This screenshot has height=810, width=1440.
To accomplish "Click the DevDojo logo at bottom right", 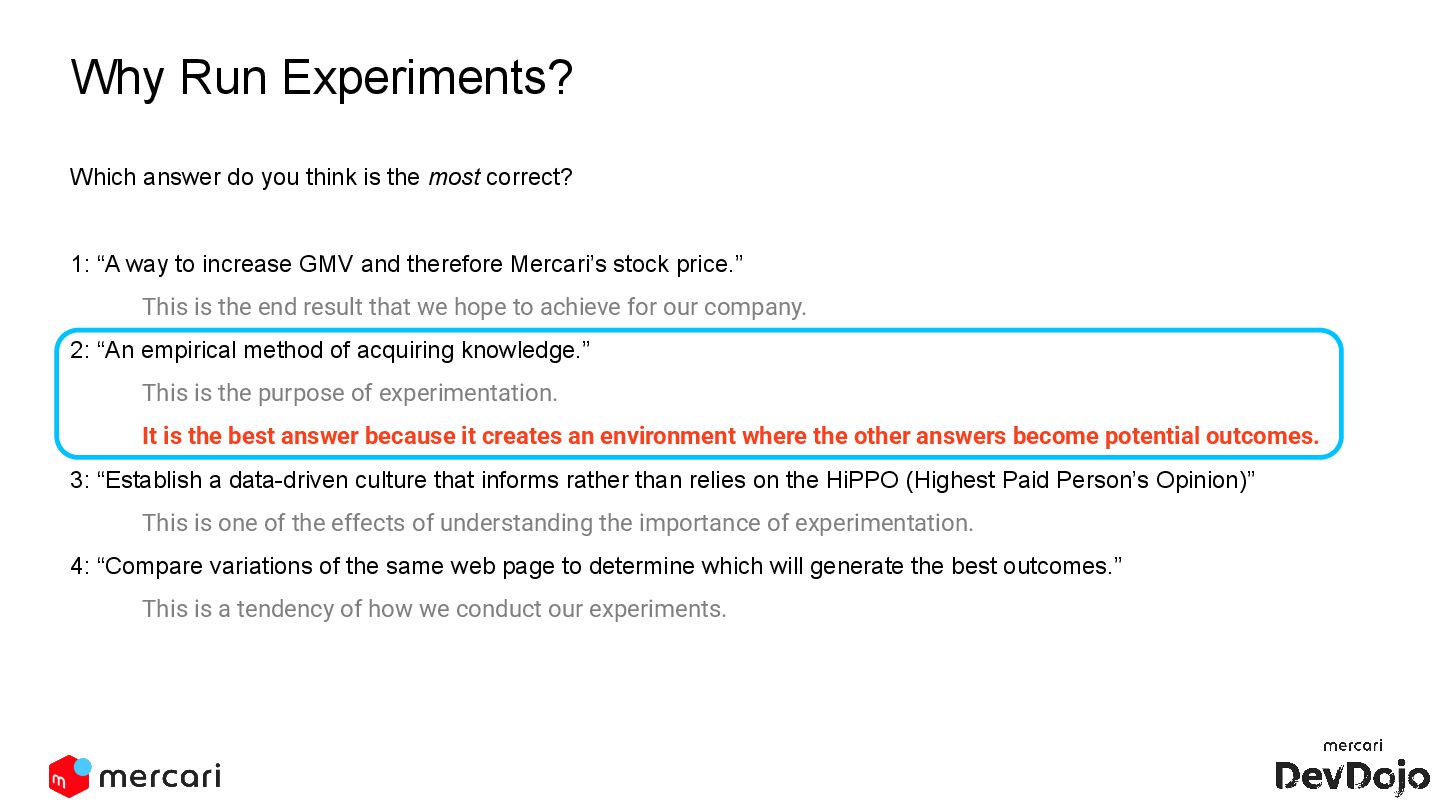I will pyautogui.click(x=1352, y=775).
